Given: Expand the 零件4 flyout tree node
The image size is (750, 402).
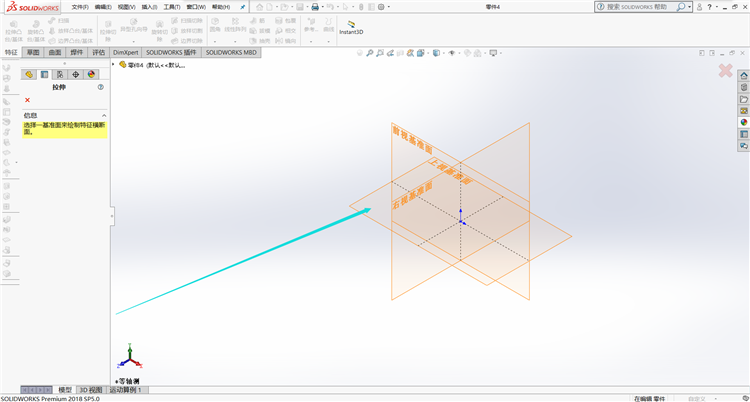Looking at the screenshot, I should click(113, 65).
